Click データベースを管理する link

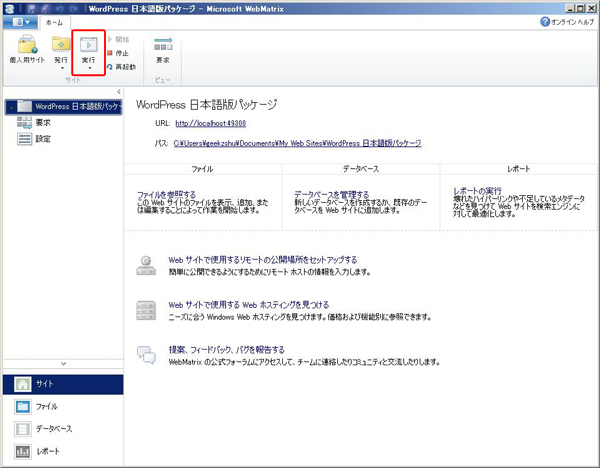331,194
